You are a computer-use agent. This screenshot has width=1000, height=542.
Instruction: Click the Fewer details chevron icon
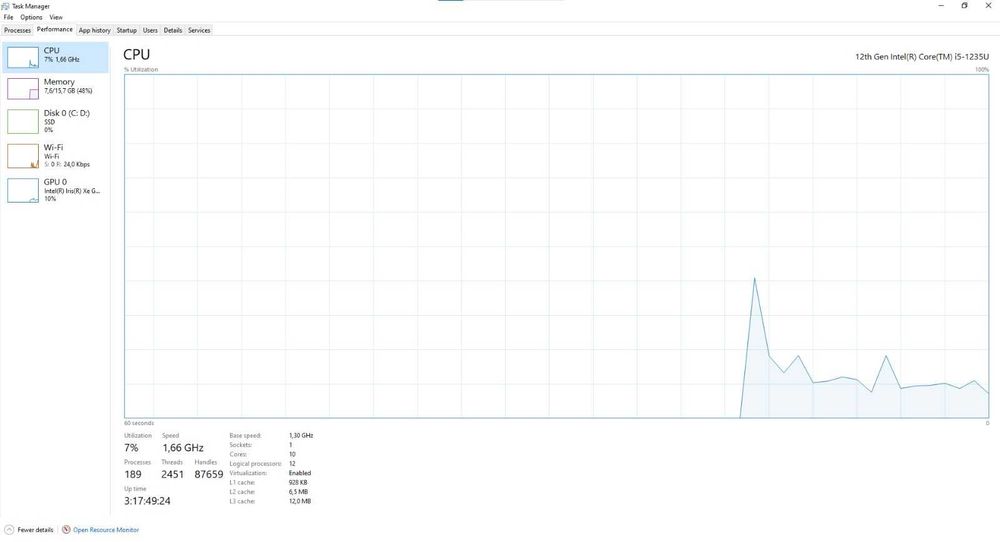click(x=9, y=530)
